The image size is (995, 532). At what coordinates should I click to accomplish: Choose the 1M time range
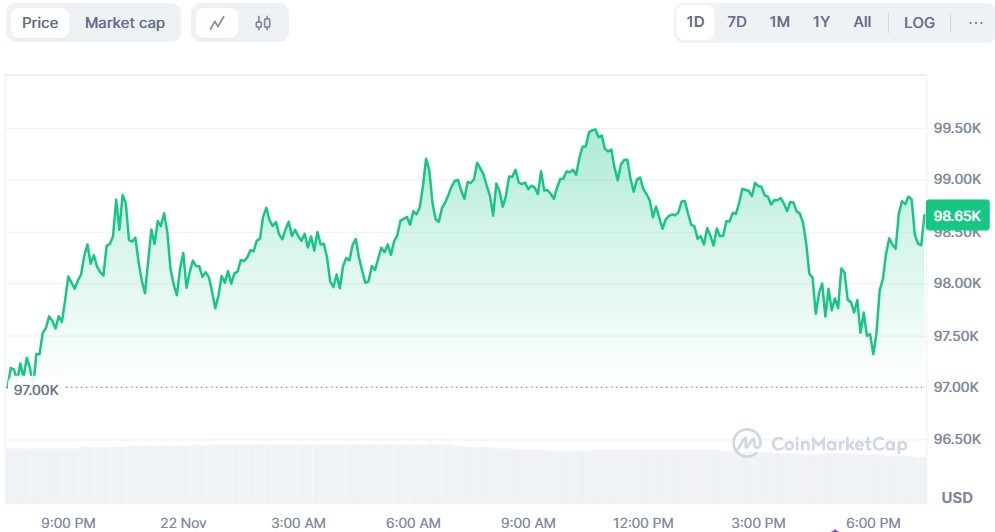point(780,22)
